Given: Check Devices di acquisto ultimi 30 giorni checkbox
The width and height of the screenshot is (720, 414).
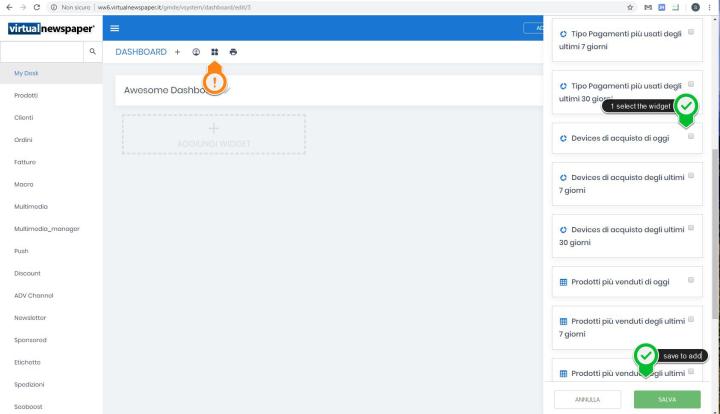Looking at the screenshot, I should 691,228.
